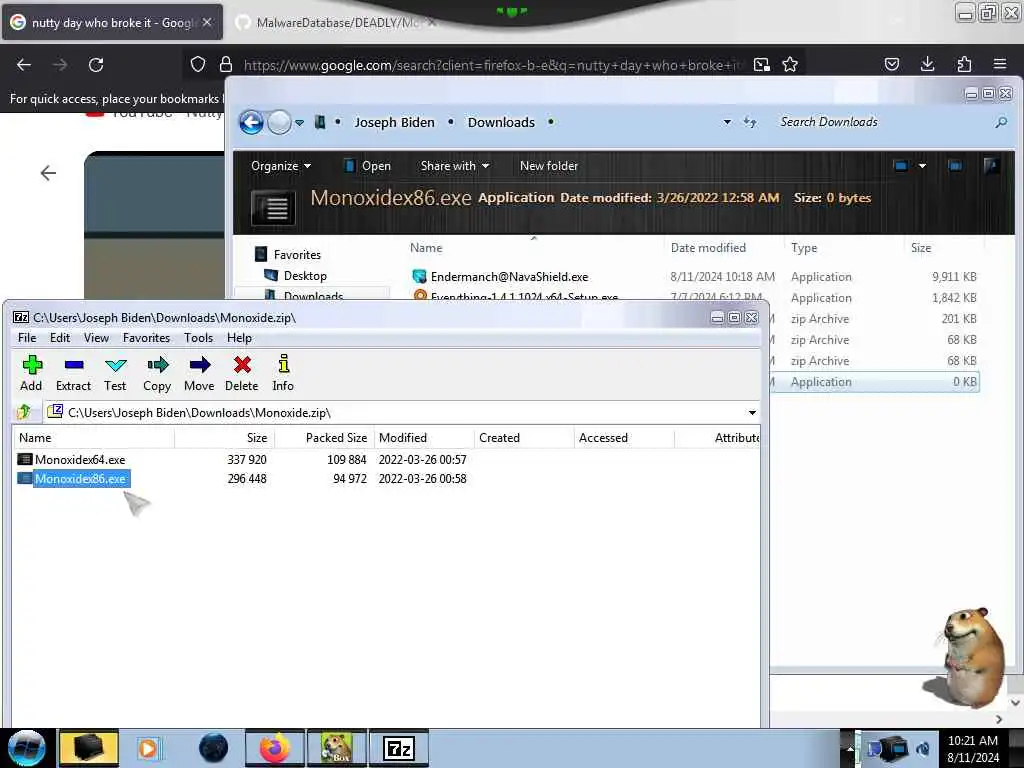Click Save to Pocket icon in Firefox

[x=891, y=64]
